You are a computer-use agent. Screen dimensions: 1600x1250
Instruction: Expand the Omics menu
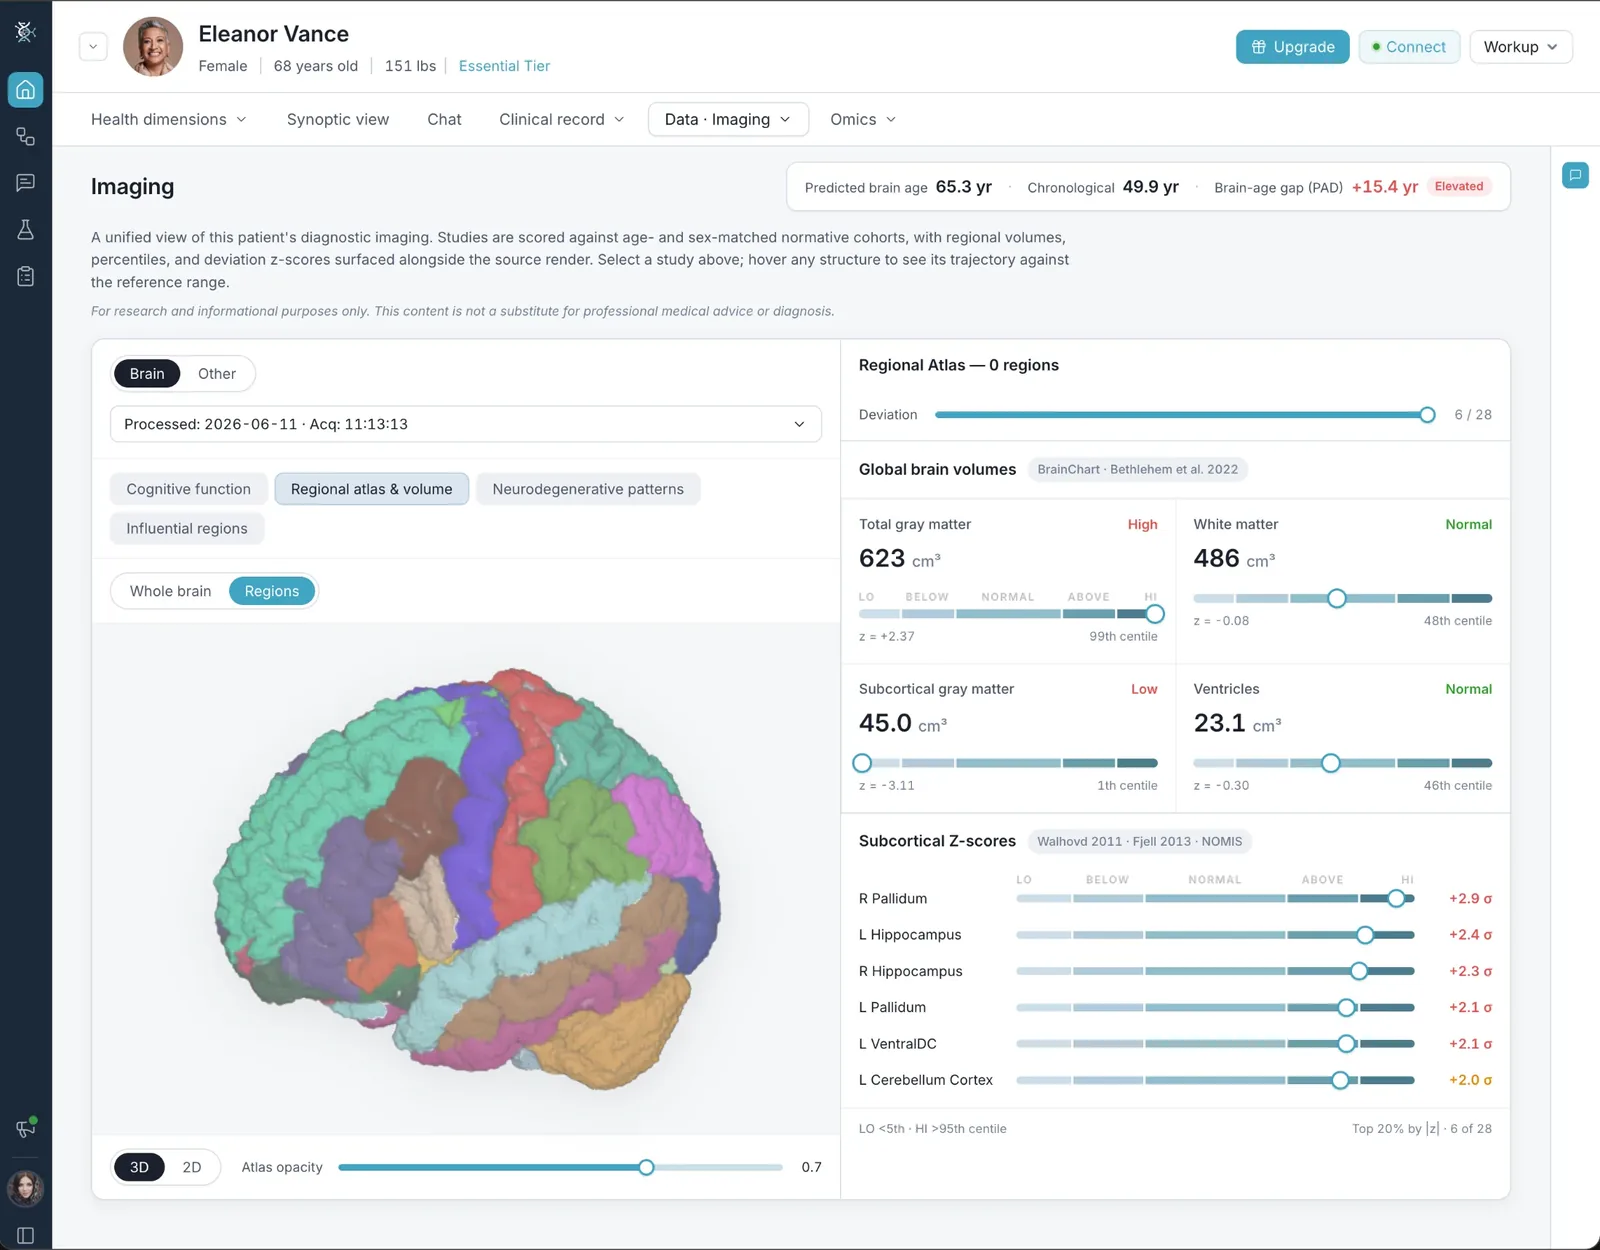pos(863,119)
